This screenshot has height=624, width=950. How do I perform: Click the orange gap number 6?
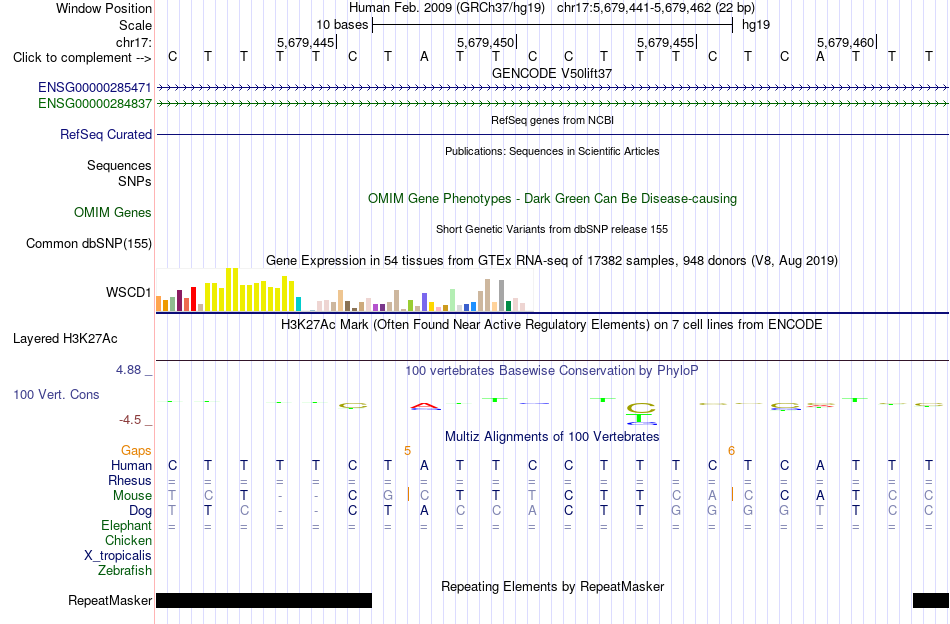coord(731,451)
